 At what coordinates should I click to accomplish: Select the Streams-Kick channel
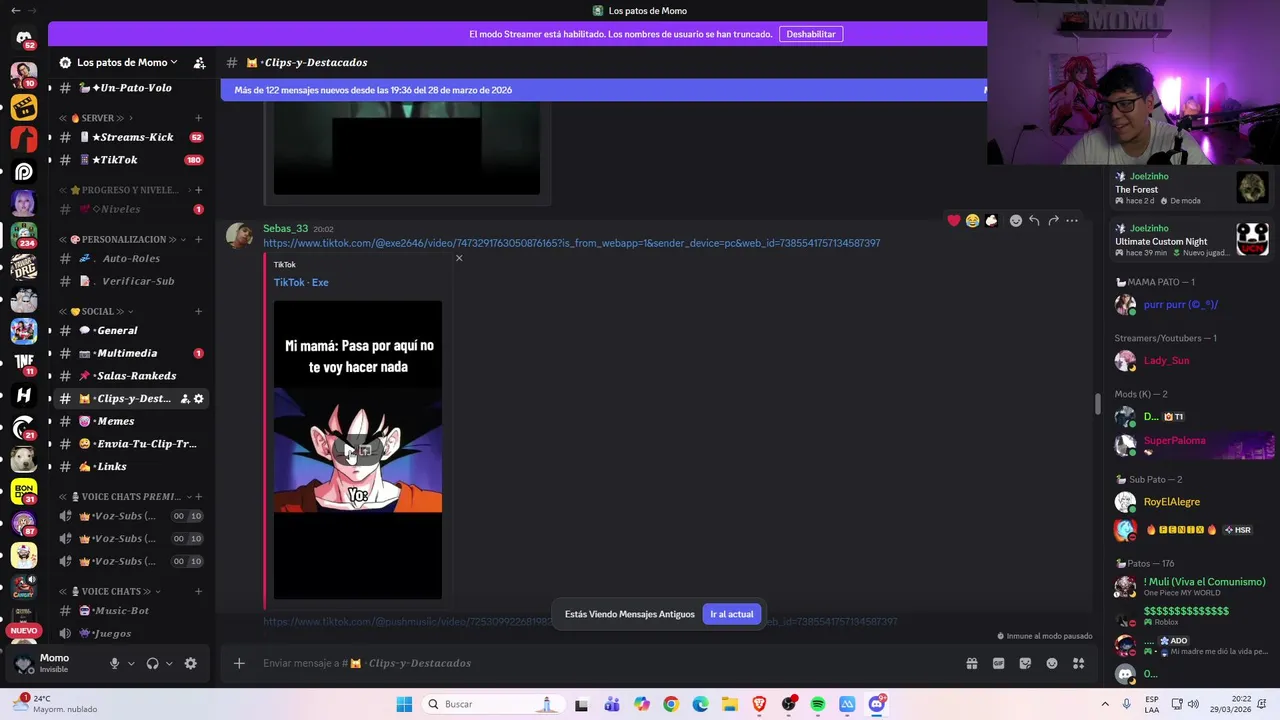tap(130, 137)
